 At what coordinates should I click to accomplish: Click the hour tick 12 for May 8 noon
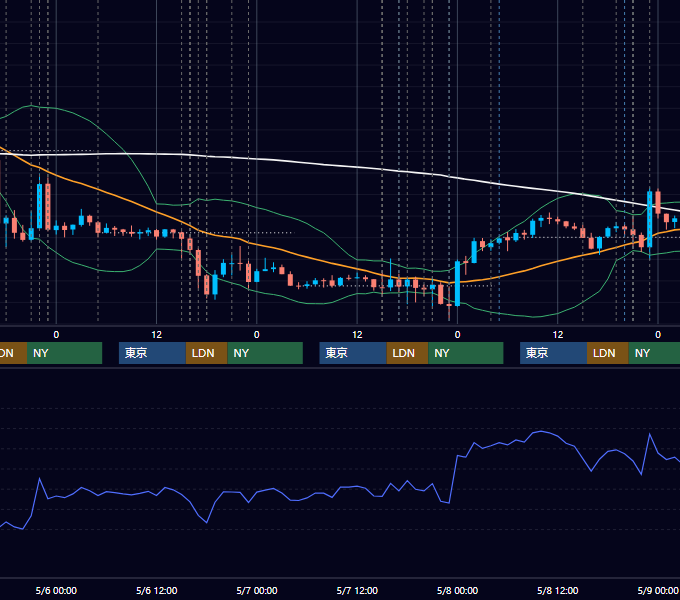[x=558, y=335]
